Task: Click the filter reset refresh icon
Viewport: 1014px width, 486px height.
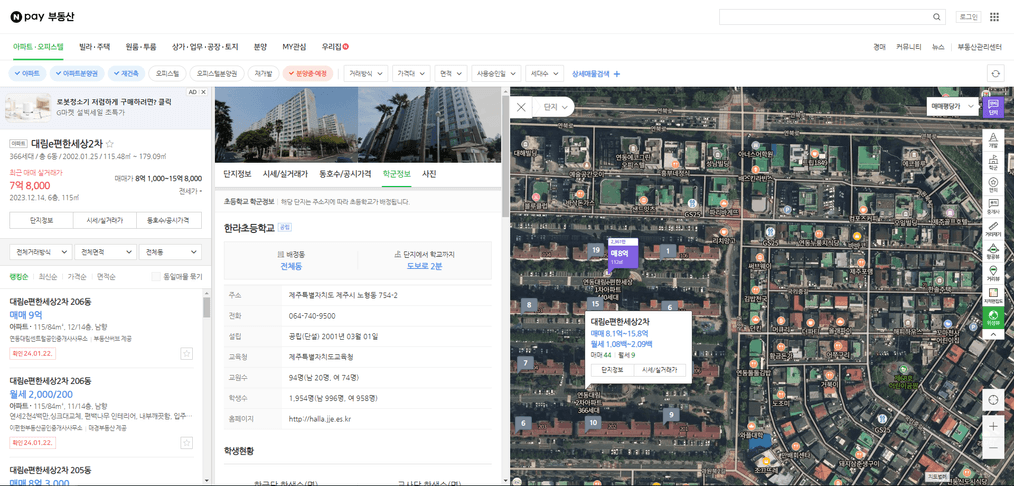Action: (996, 74)
